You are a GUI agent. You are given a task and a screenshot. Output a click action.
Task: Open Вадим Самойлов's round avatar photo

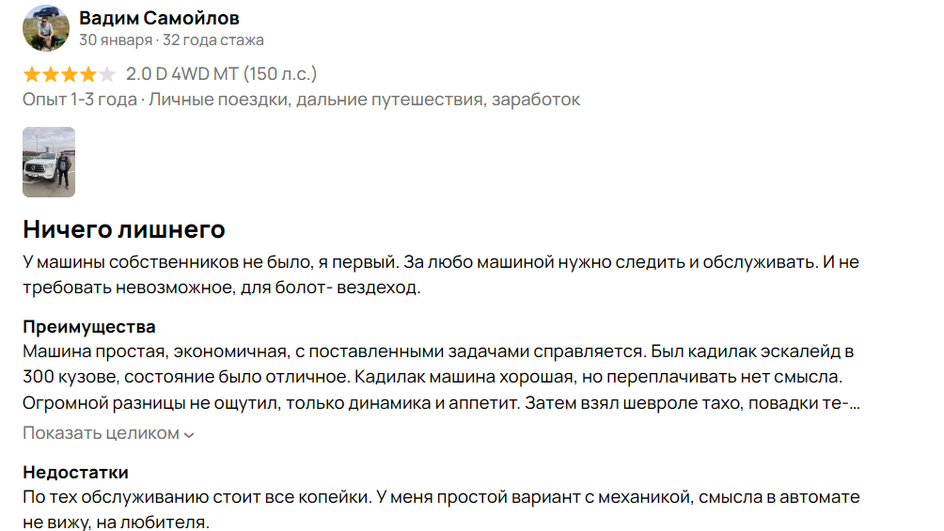pos(46,28)
